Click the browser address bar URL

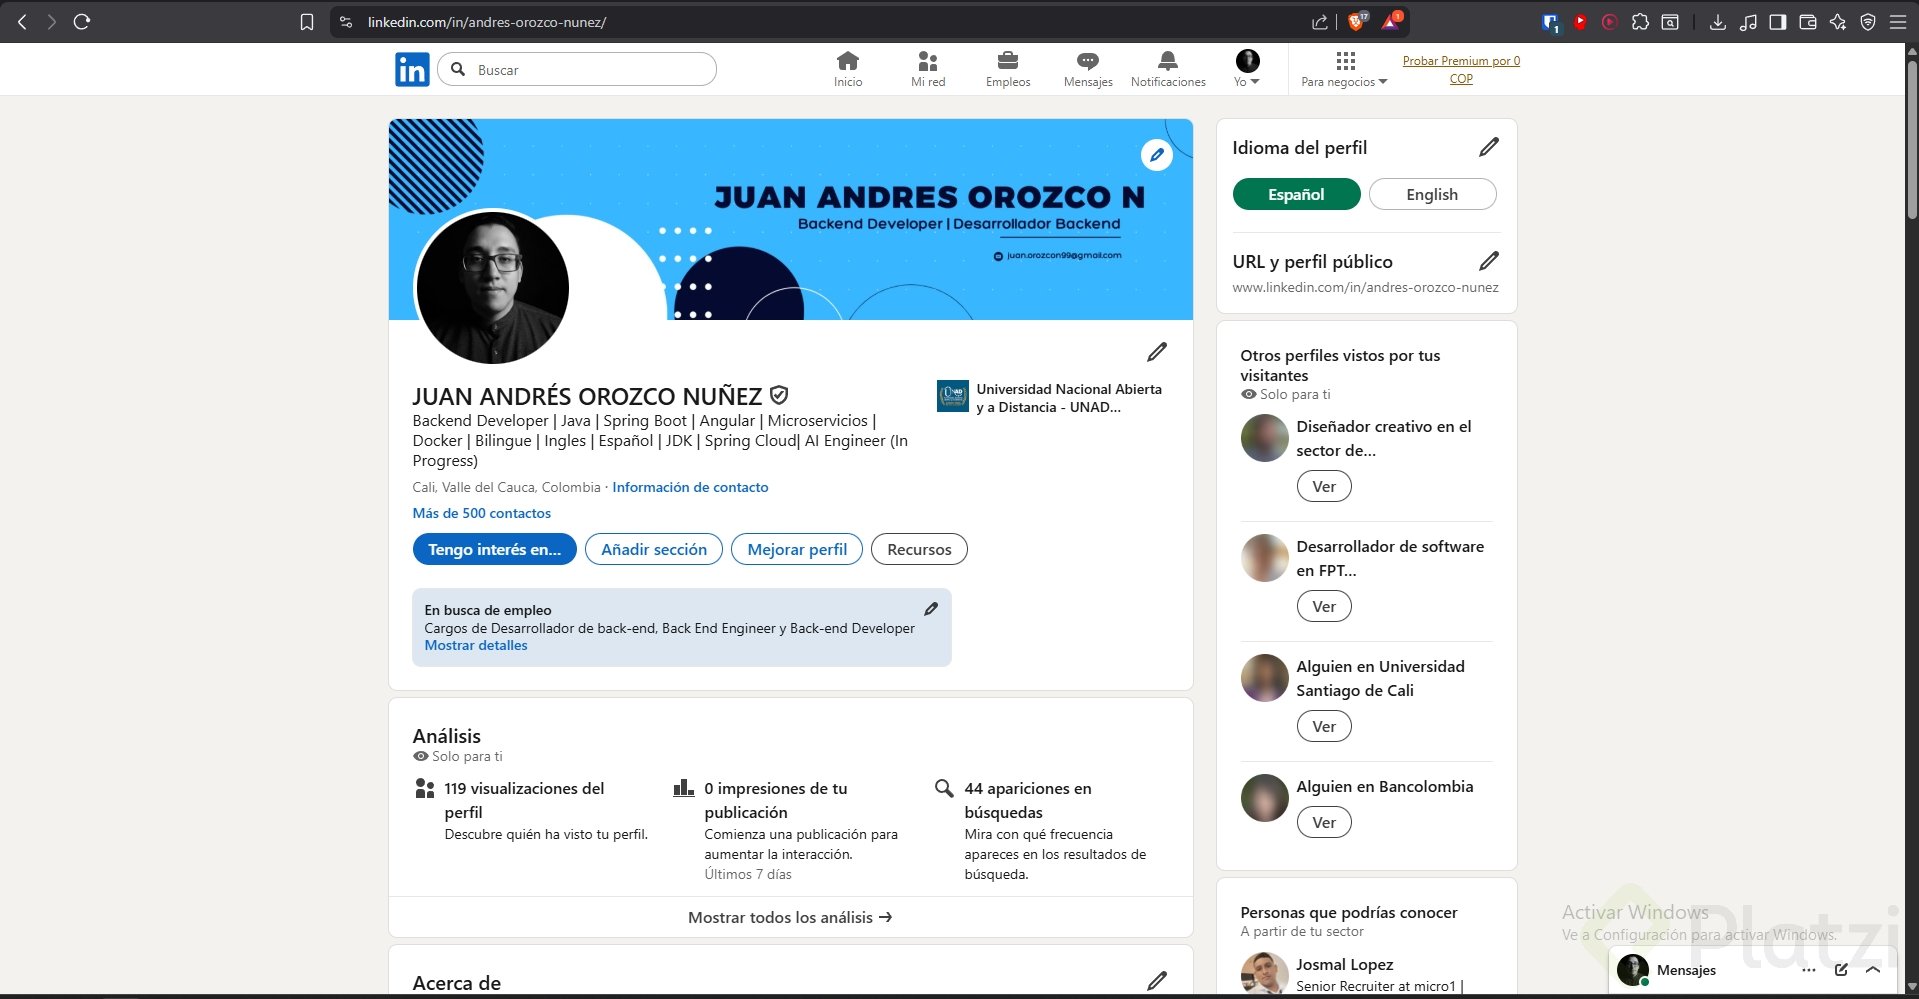(486, 22)
